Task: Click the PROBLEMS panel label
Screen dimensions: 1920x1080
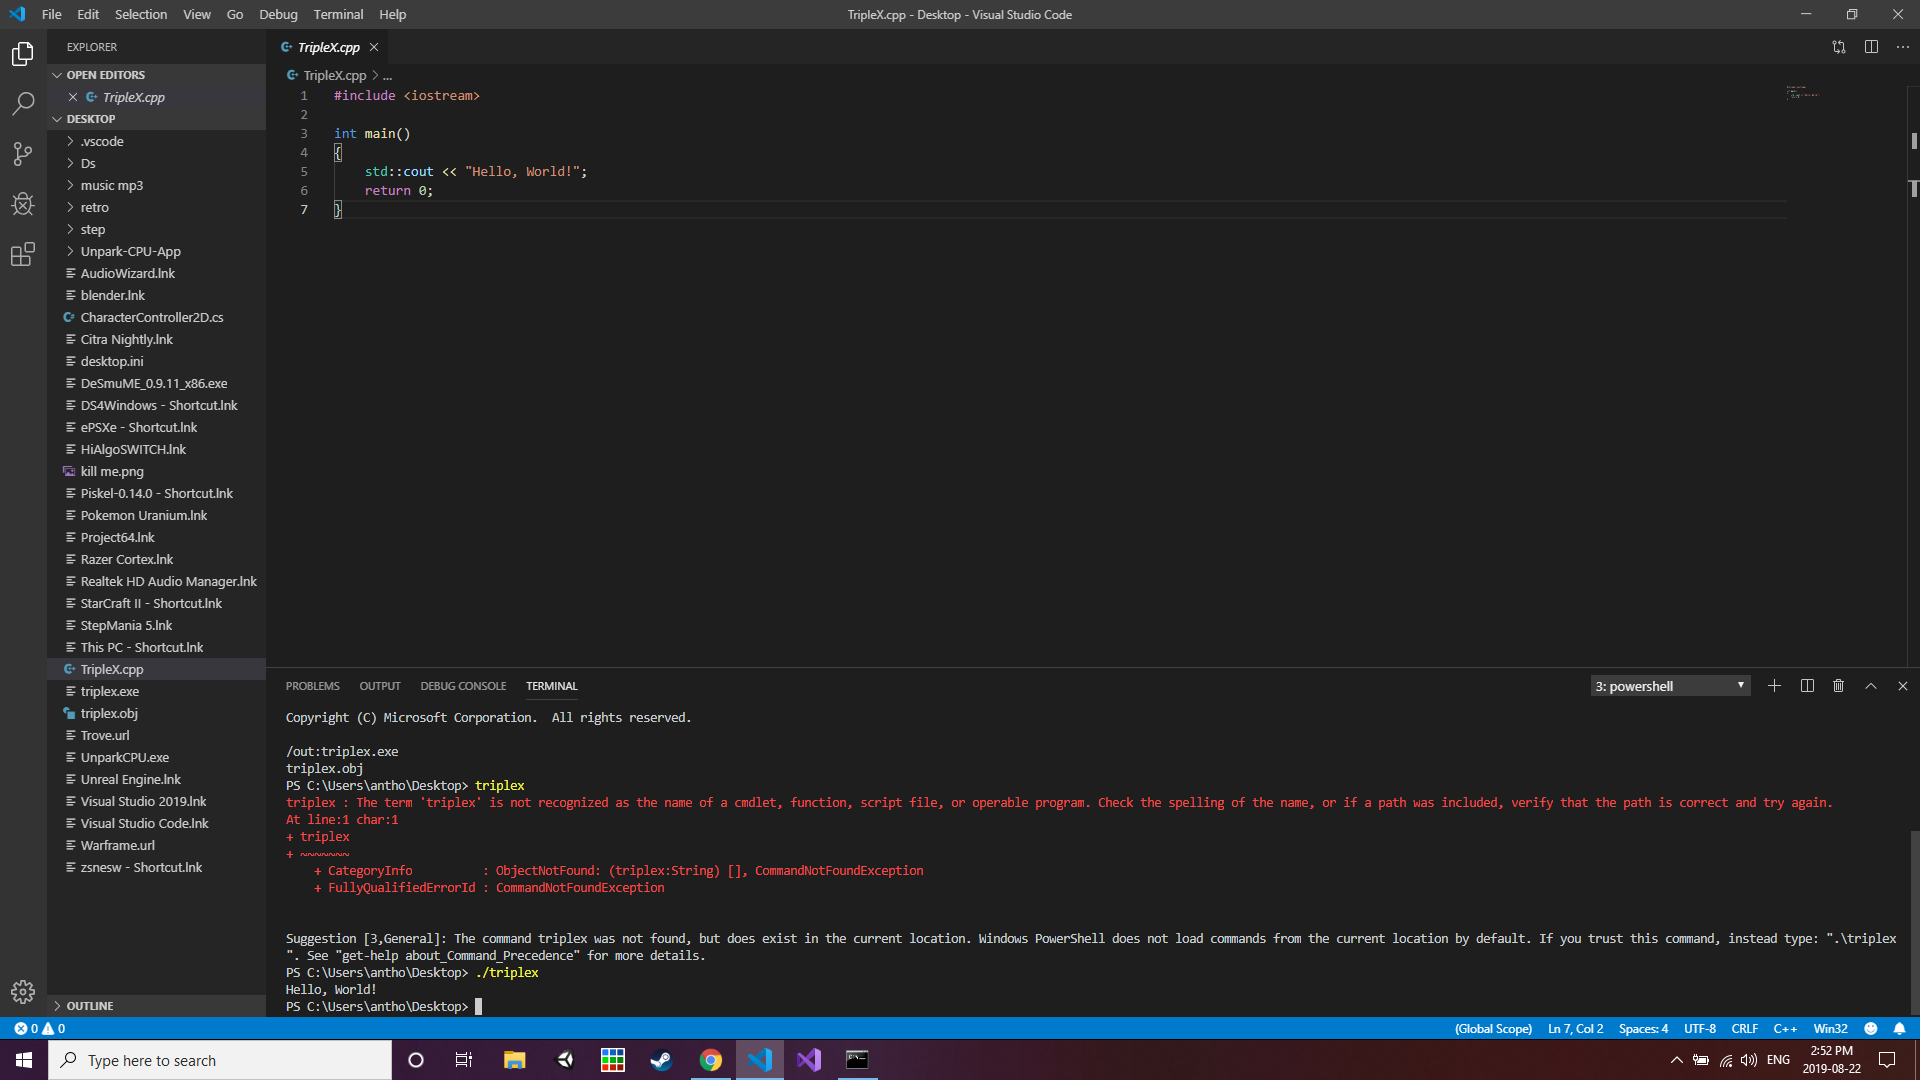Action: [x=312, y=686]
